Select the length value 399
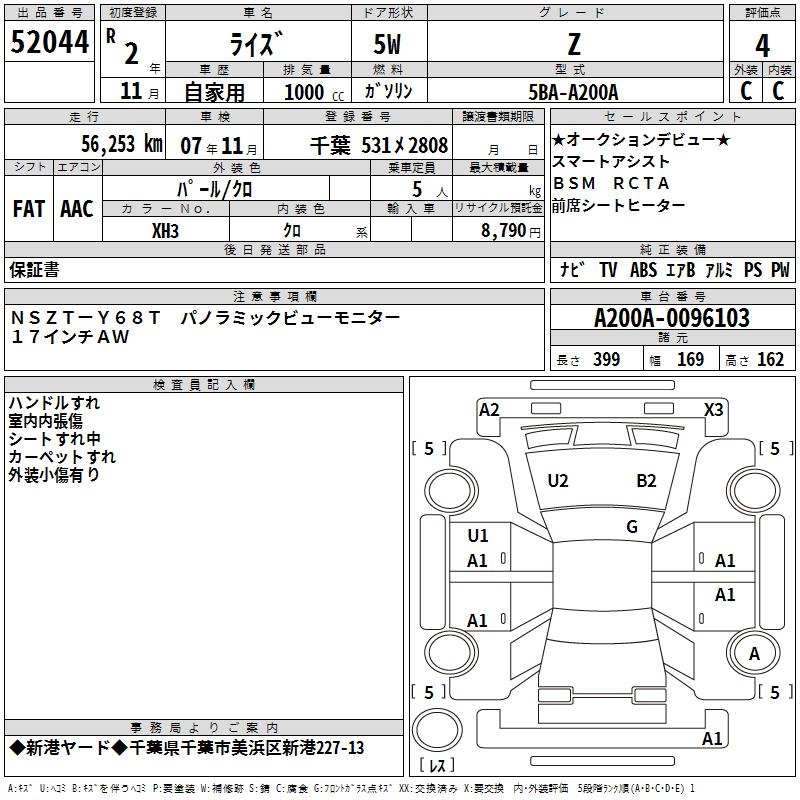 click(x=607, y=359)
